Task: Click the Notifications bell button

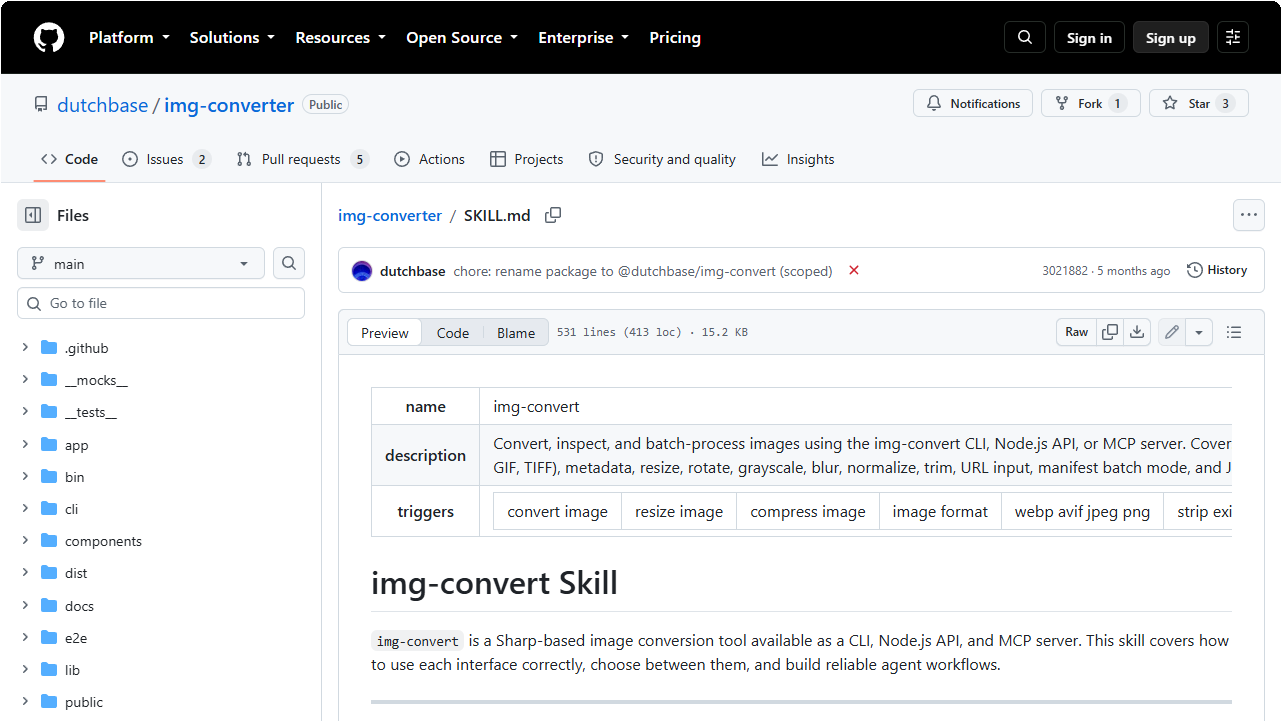Action: click(x=973, y=104)
